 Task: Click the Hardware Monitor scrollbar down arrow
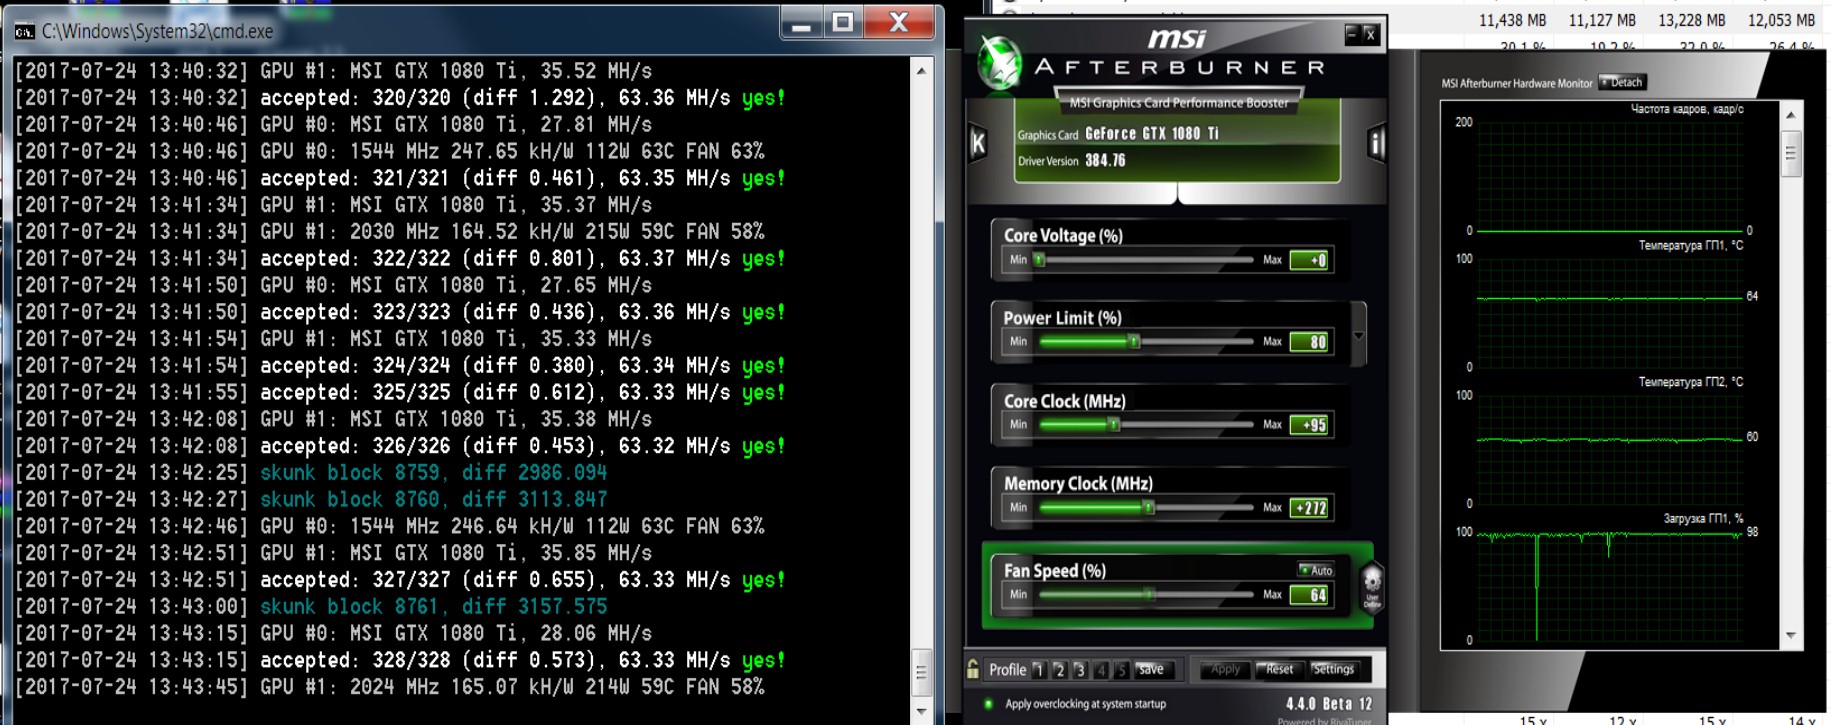pyautogui.click(x=1790, y=636)
